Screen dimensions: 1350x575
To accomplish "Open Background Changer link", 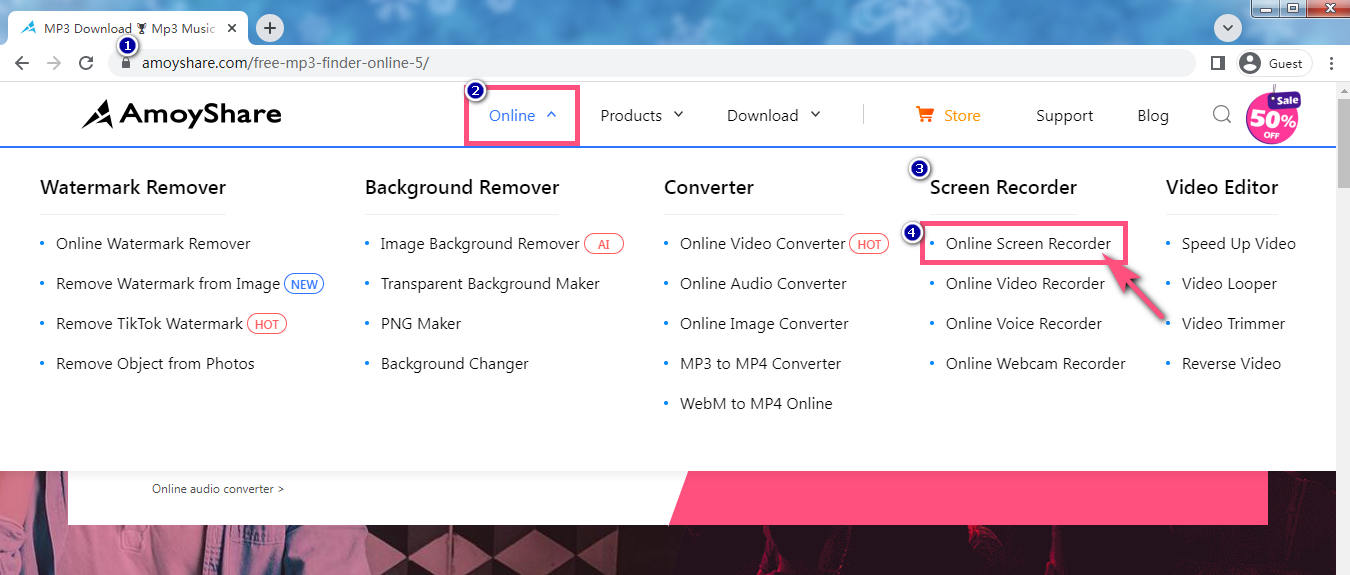I will (455, 363).
